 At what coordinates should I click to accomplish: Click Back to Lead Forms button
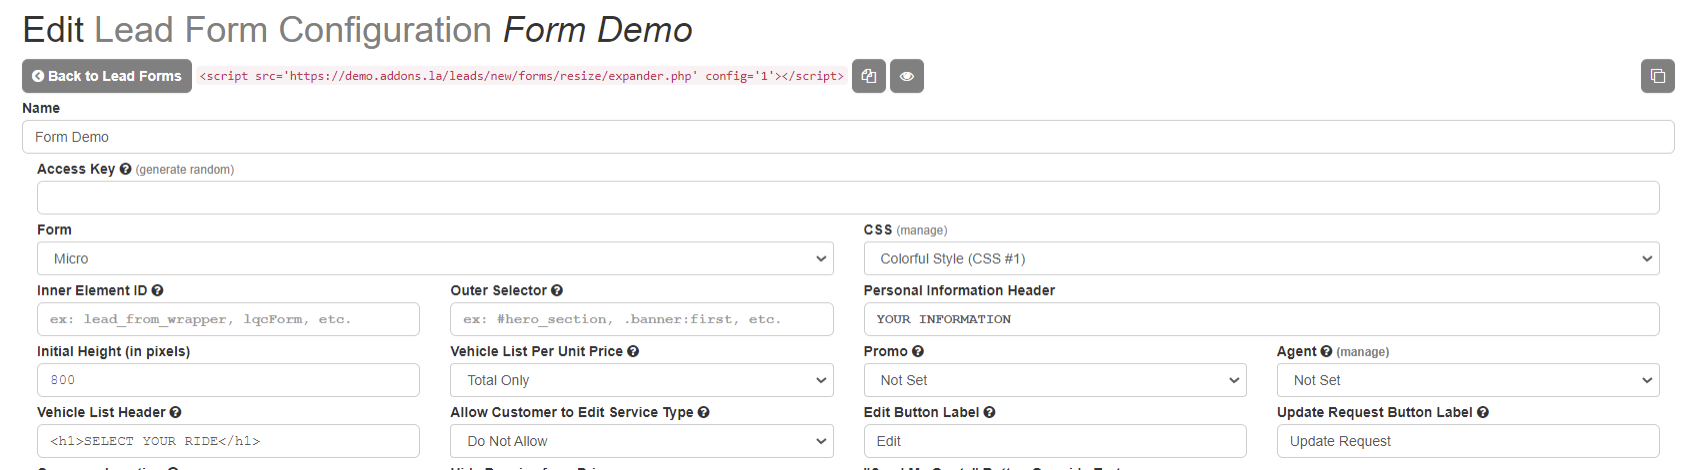click(x=107, y=76)
